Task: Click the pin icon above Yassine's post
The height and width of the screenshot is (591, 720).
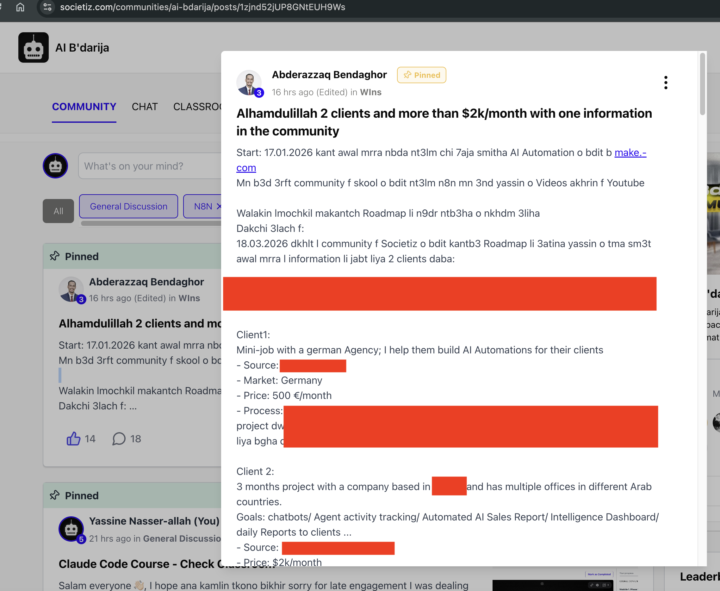Action: click(55, 495)
